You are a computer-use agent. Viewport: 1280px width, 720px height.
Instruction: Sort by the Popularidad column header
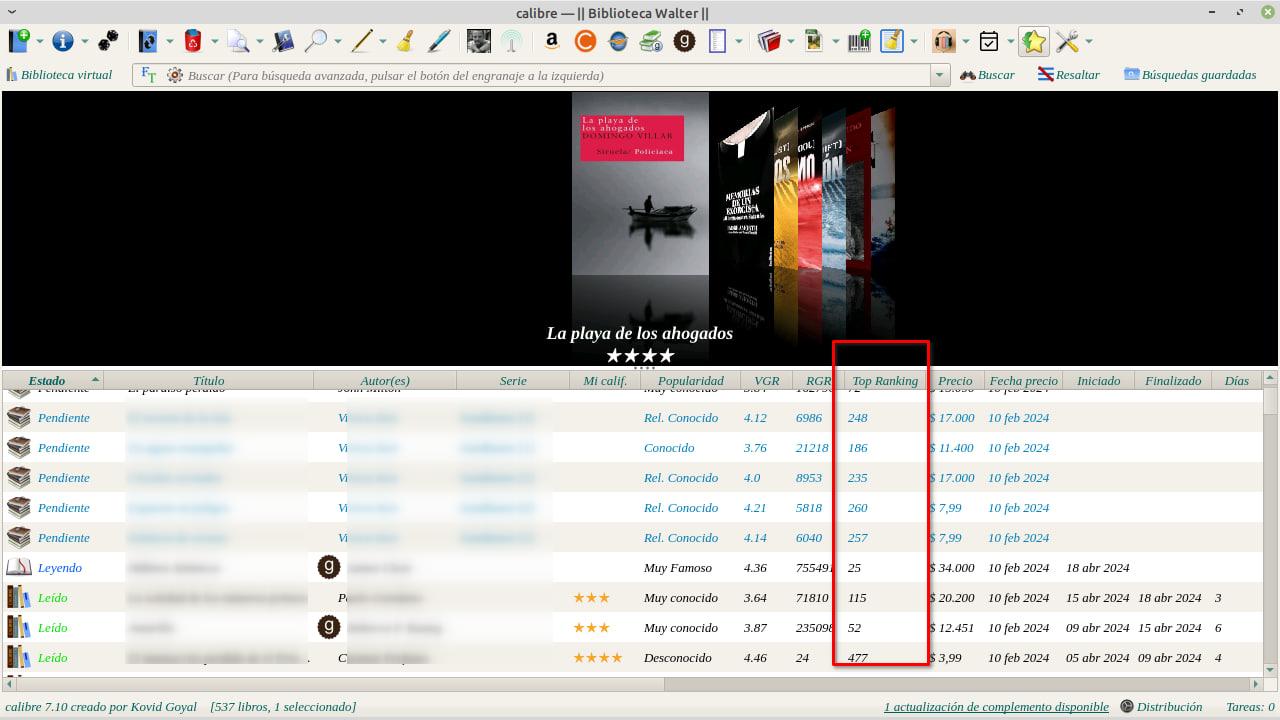[x=691, y=380]
